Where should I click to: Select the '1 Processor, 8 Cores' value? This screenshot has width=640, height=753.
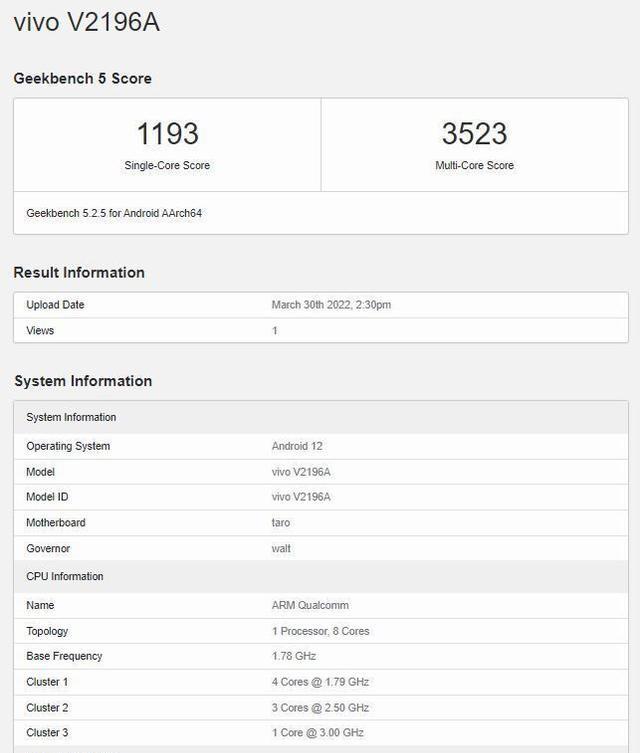point(321,631)
